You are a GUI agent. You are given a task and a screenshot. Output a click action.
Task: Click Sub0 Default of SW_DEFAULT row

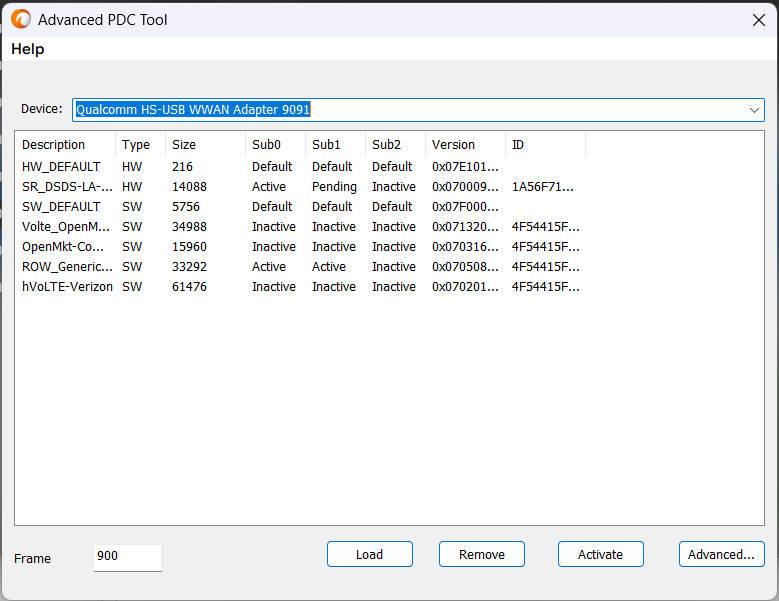coord(272,207)
